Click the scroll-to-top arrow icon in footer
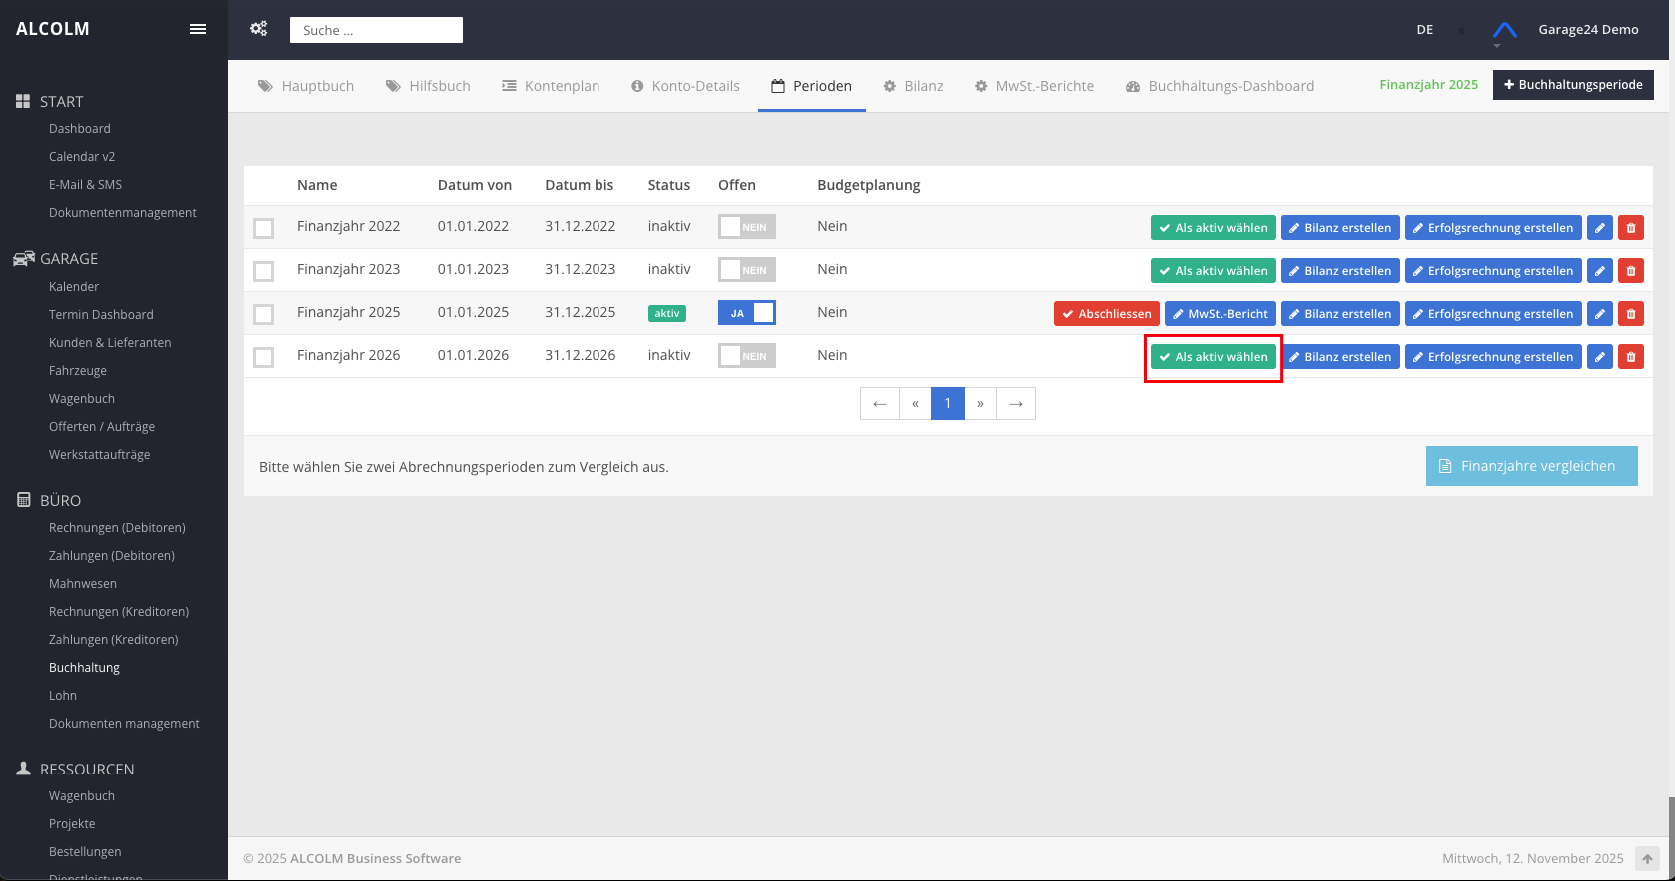The image size is (1675, 881). 1647,859
